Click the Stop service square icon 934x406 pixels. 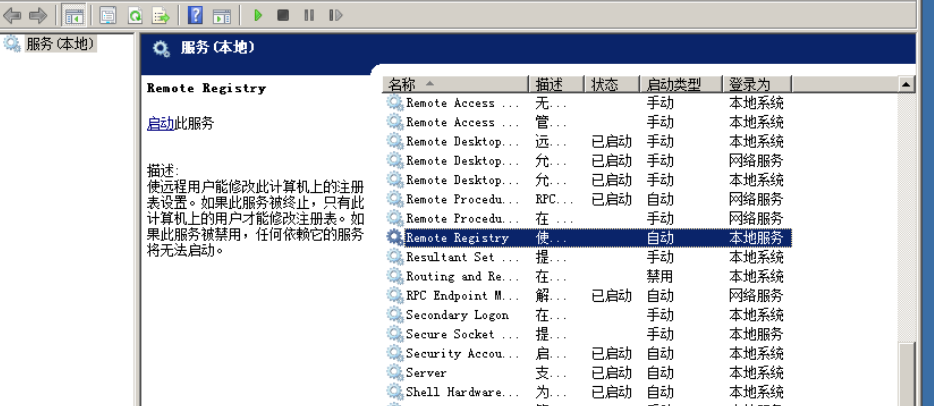click(x=283, y=15)
